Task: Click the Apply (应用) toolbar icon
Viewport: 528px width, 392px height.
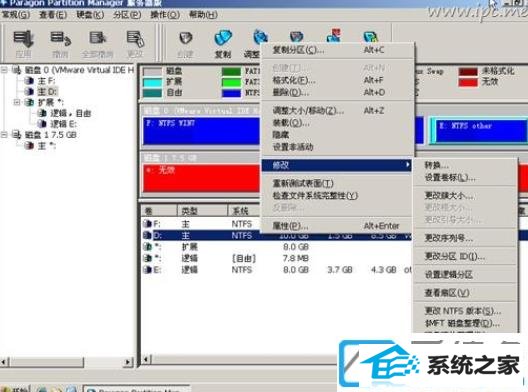Action: [x=23, y=39]
